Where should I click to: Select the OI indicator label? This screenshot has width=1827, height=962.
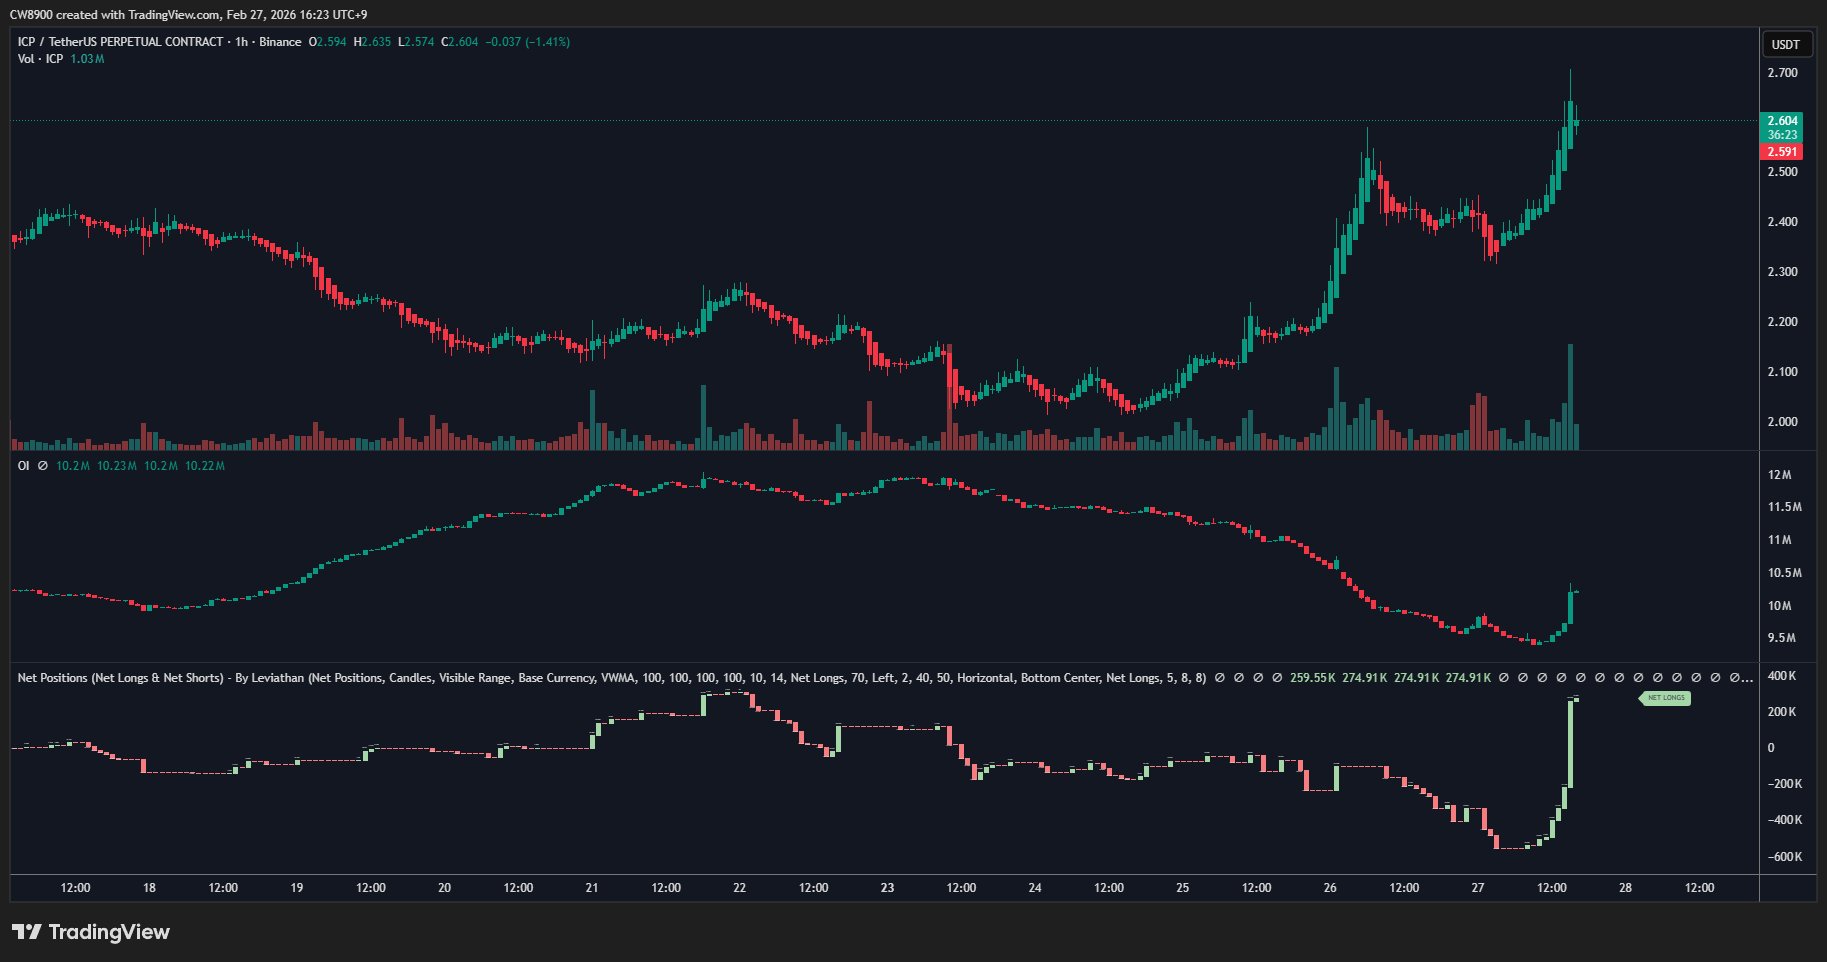pyautogui.click(x=23, y=466)
